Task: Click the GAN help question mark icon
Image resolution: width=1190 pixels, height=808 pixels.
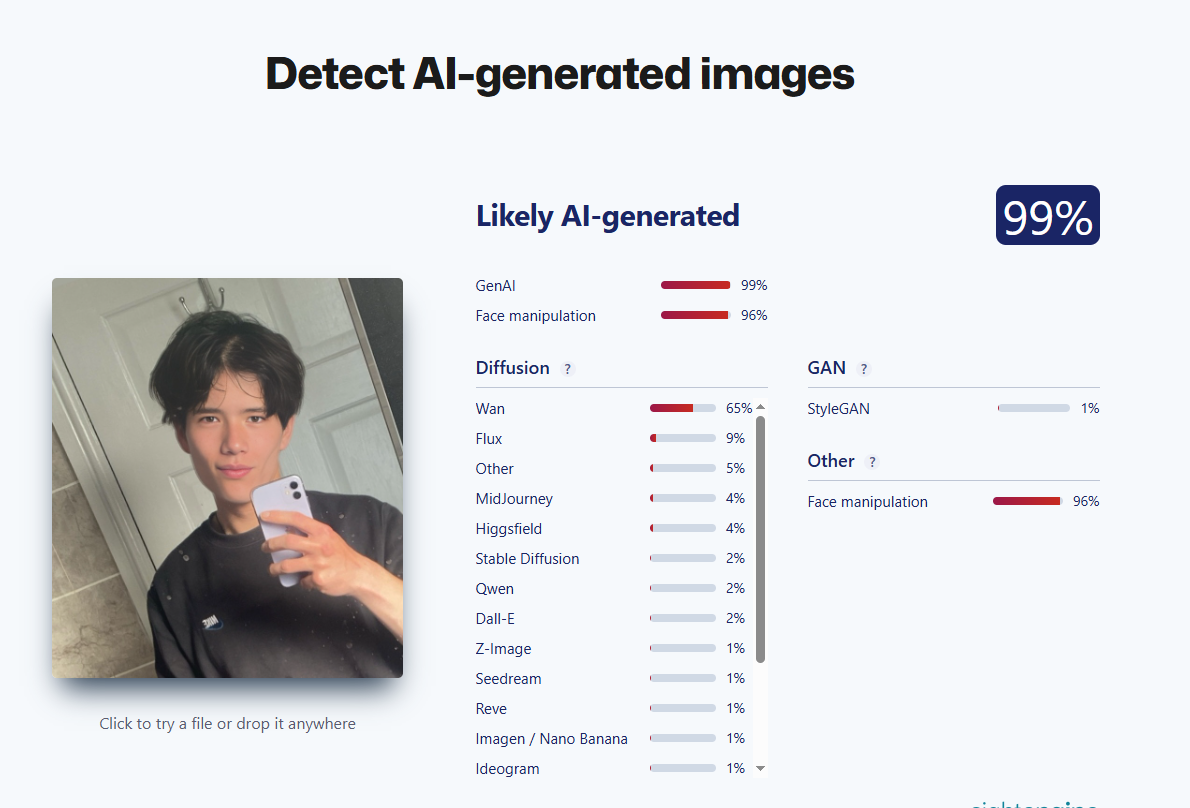Action: coord(863,369)
